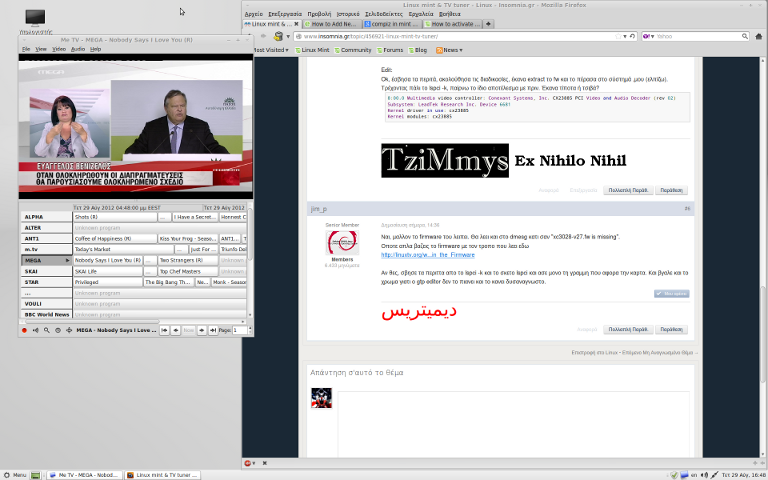Open the linuxtv.org firmware link

point(428,255)
